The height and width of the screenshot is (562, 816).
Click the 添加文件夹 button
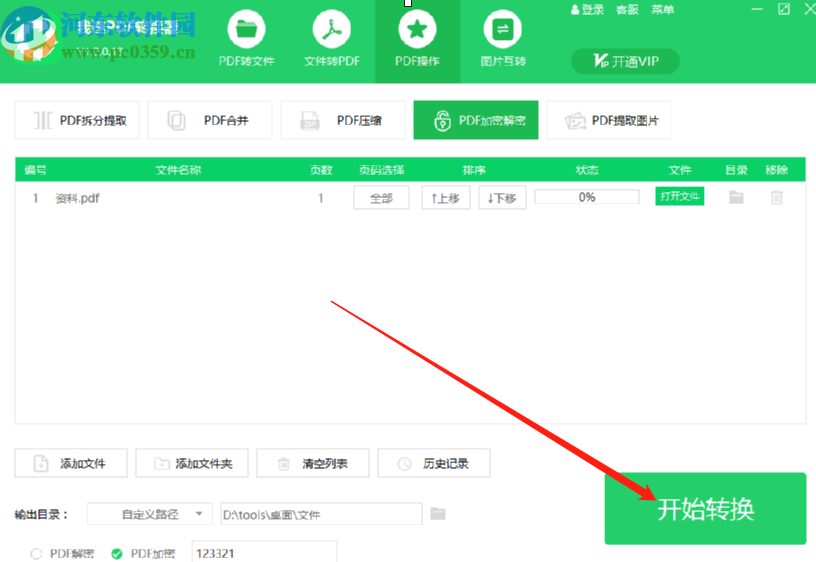coord(192,463)
